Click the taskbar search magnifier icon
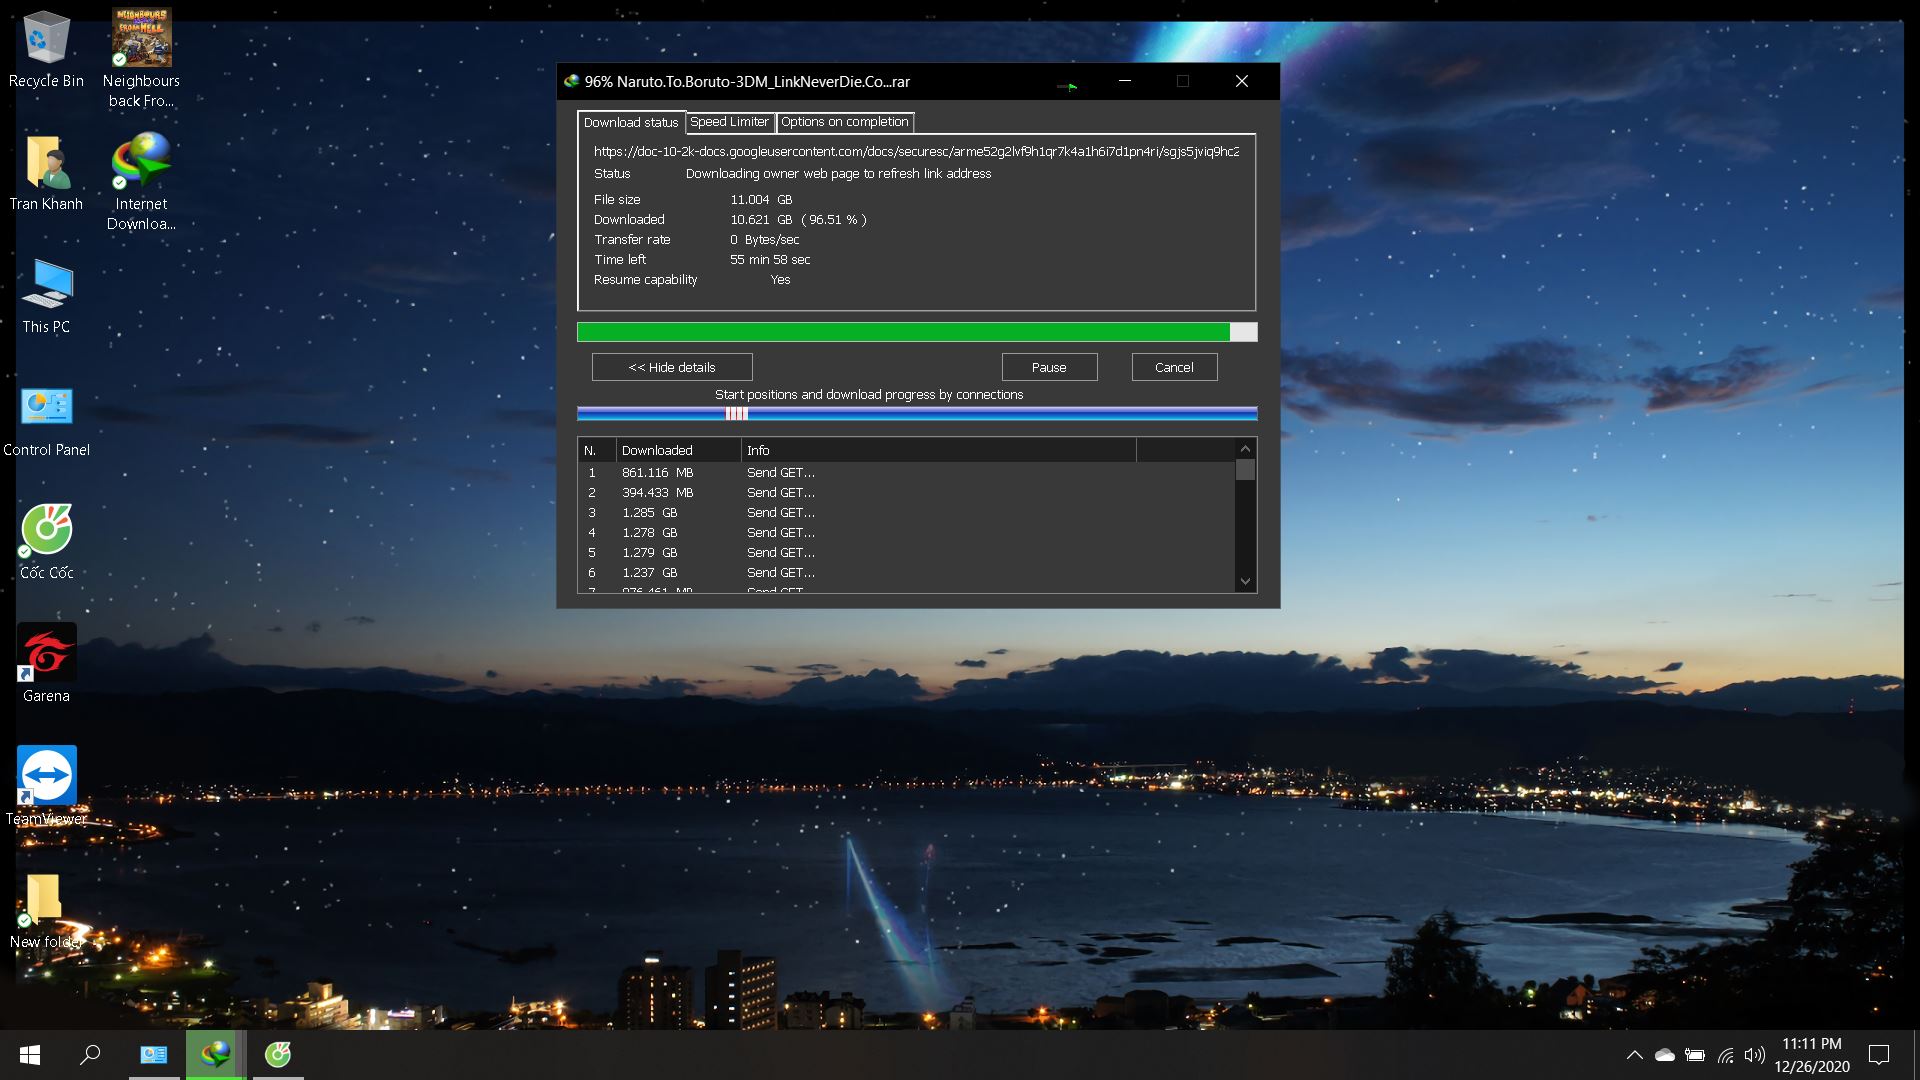1920x1080 pixels. (90, 1054)
